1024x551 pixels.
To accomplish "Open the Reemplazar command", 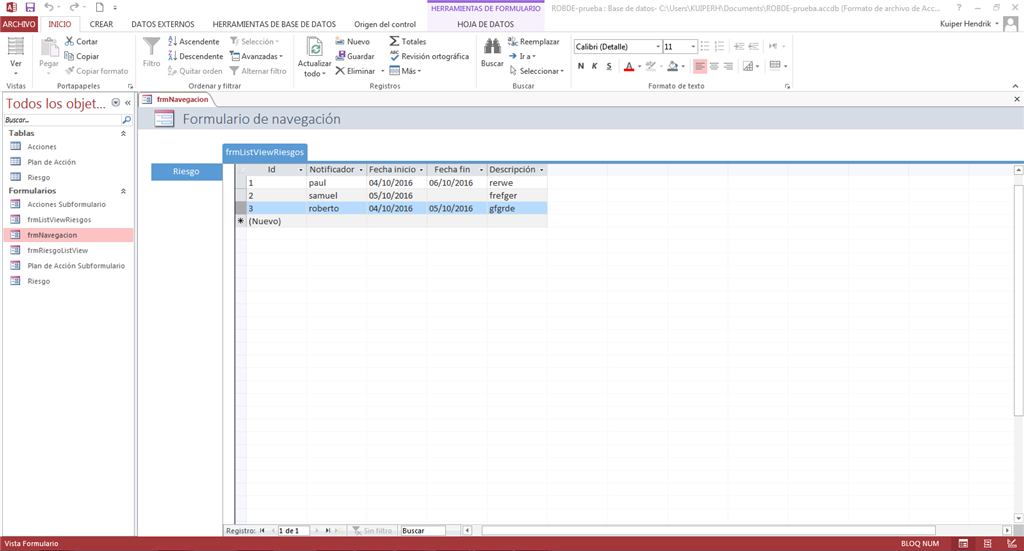I will 534,41.
